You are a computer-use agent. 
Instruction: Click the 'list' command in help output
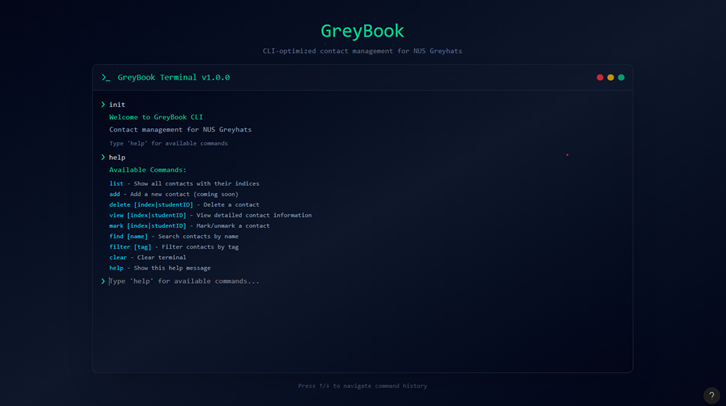[x=116, y=183]
